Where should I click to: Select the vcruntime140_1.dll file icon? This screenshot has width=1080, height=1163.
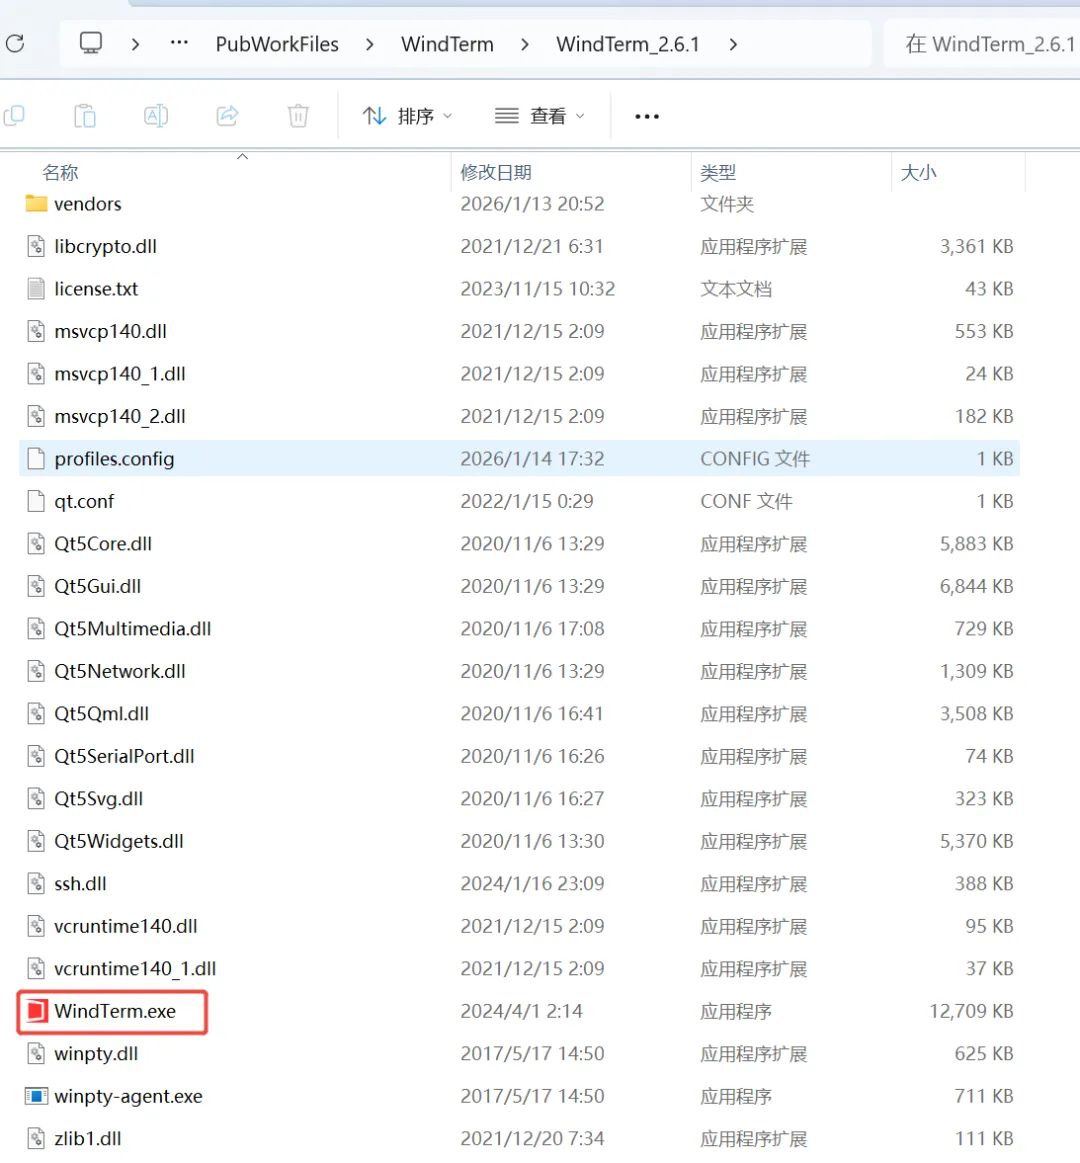(x=36, y=969)
